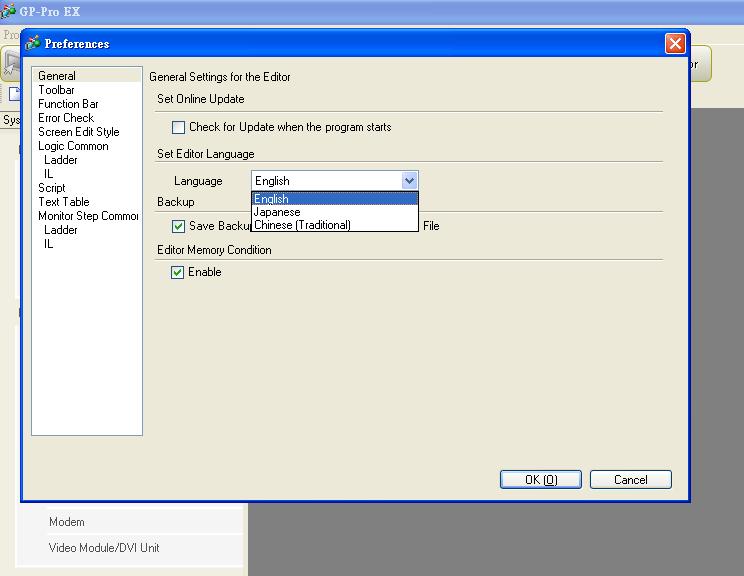Viewport: 744px width, 576px height.
Task: Close the Preferences dialog with the X
Action: (x=675, y=44)
